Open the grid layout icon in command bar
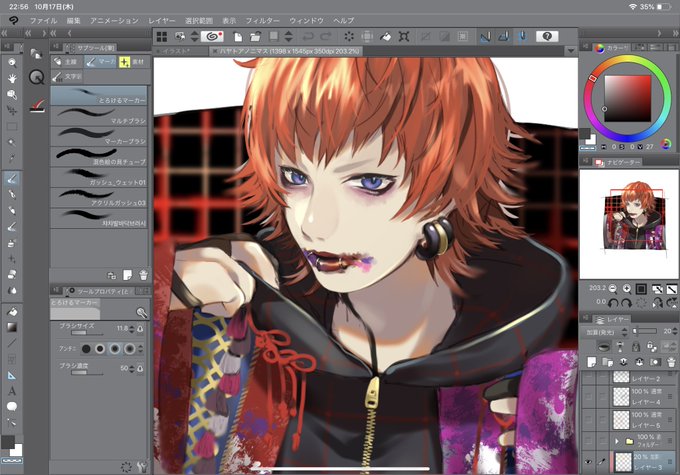 click(x=162, y=36)
